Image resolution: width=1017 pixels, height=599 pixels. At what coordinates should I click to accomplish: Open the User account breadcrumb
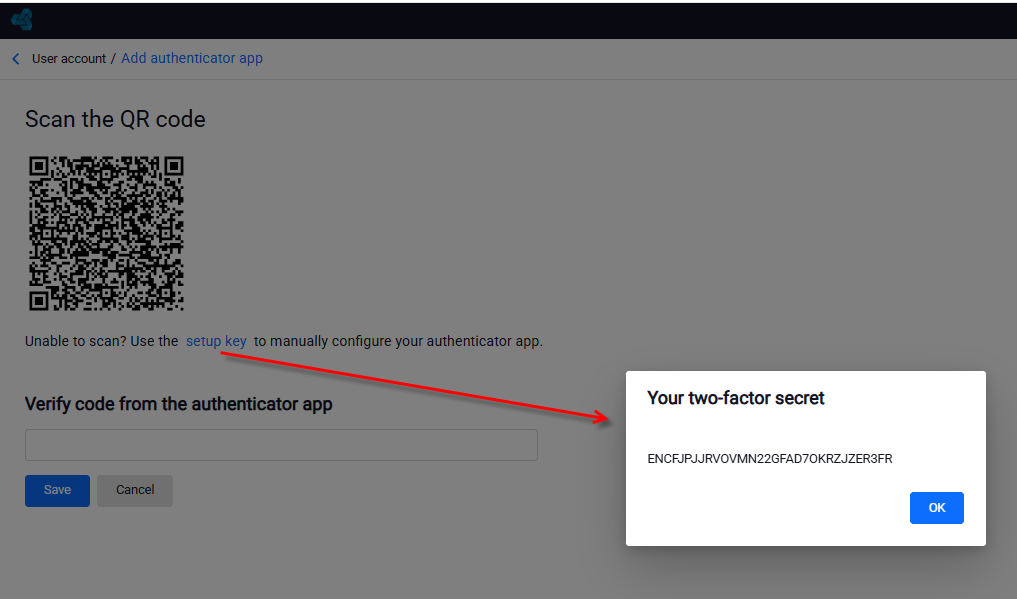69,58
